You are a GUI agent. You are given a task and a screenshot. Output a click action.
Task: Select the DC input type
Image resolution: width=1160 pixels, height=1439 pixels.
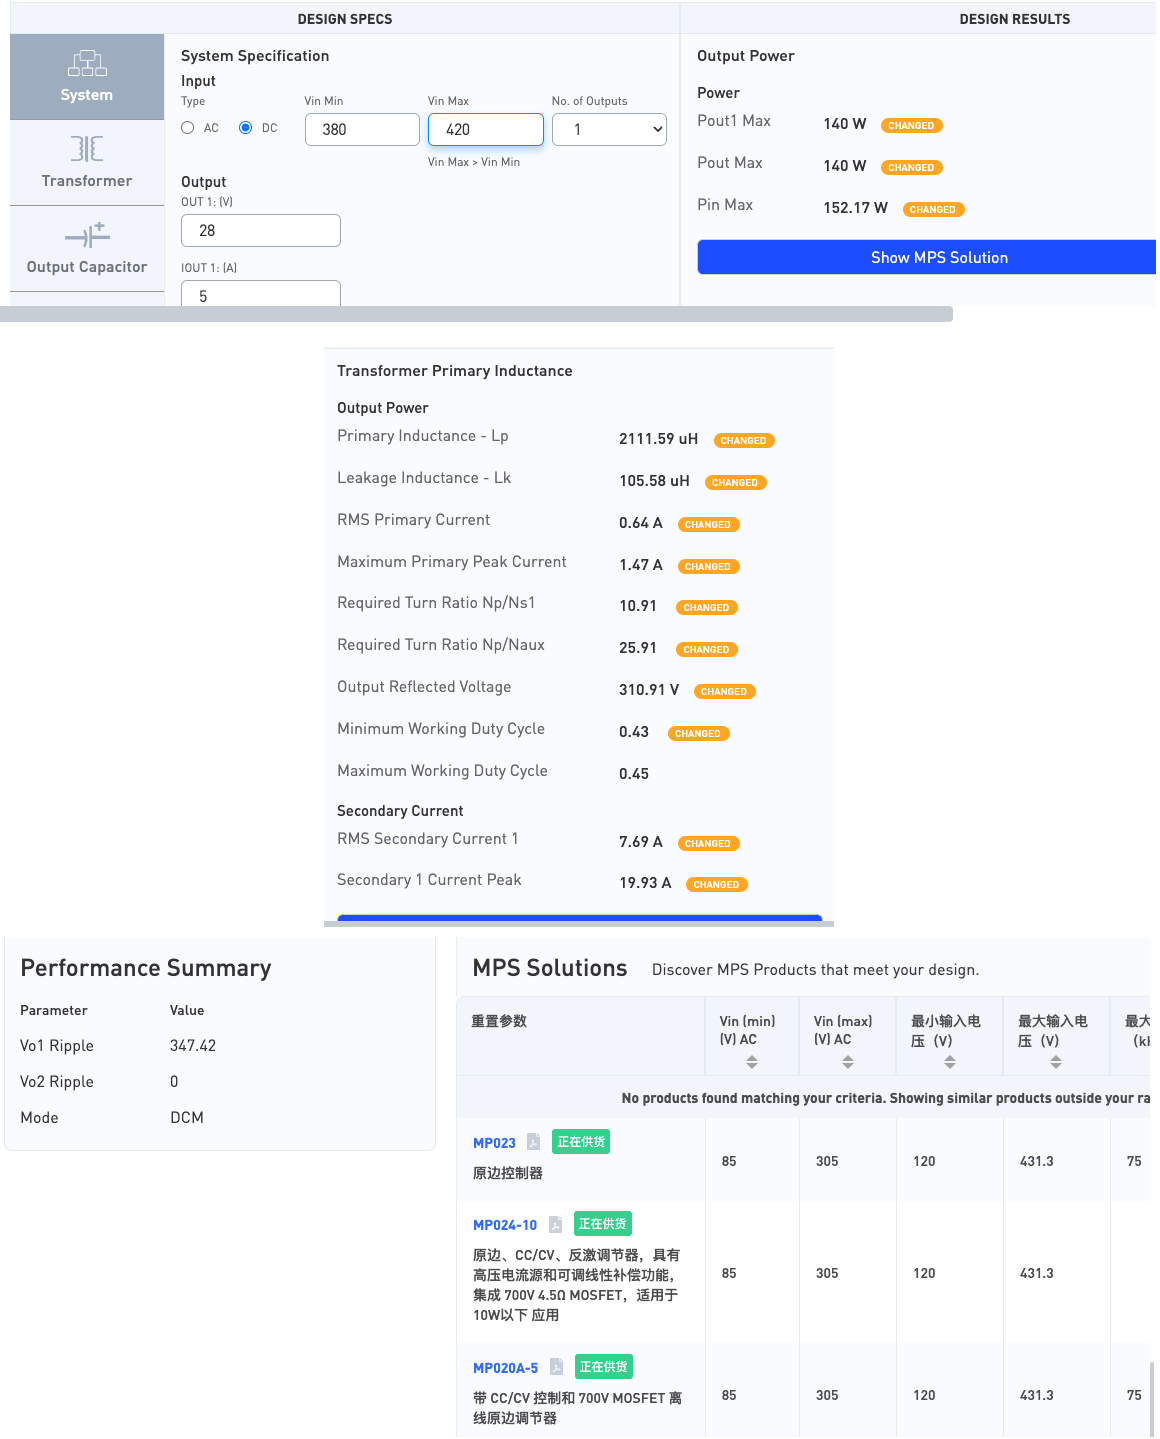click(x=246, y=128)
